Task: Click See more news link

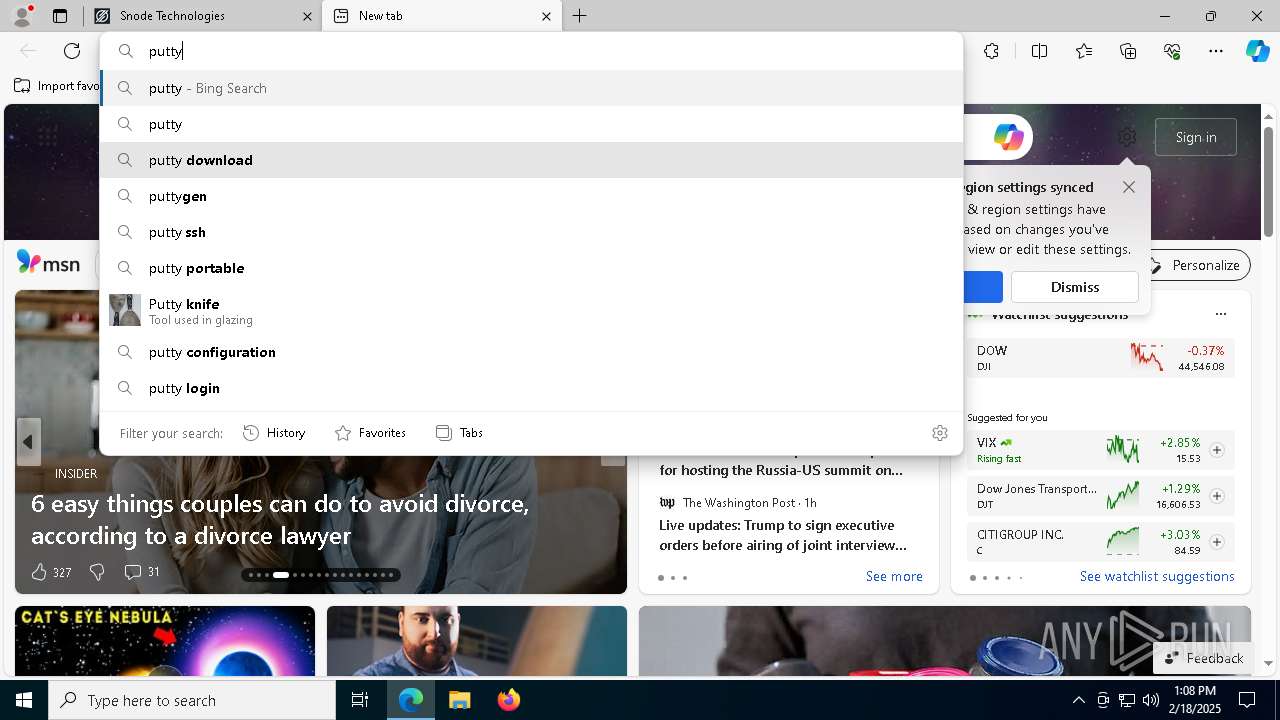Action: pyautogui.click(x=894, y=576)
